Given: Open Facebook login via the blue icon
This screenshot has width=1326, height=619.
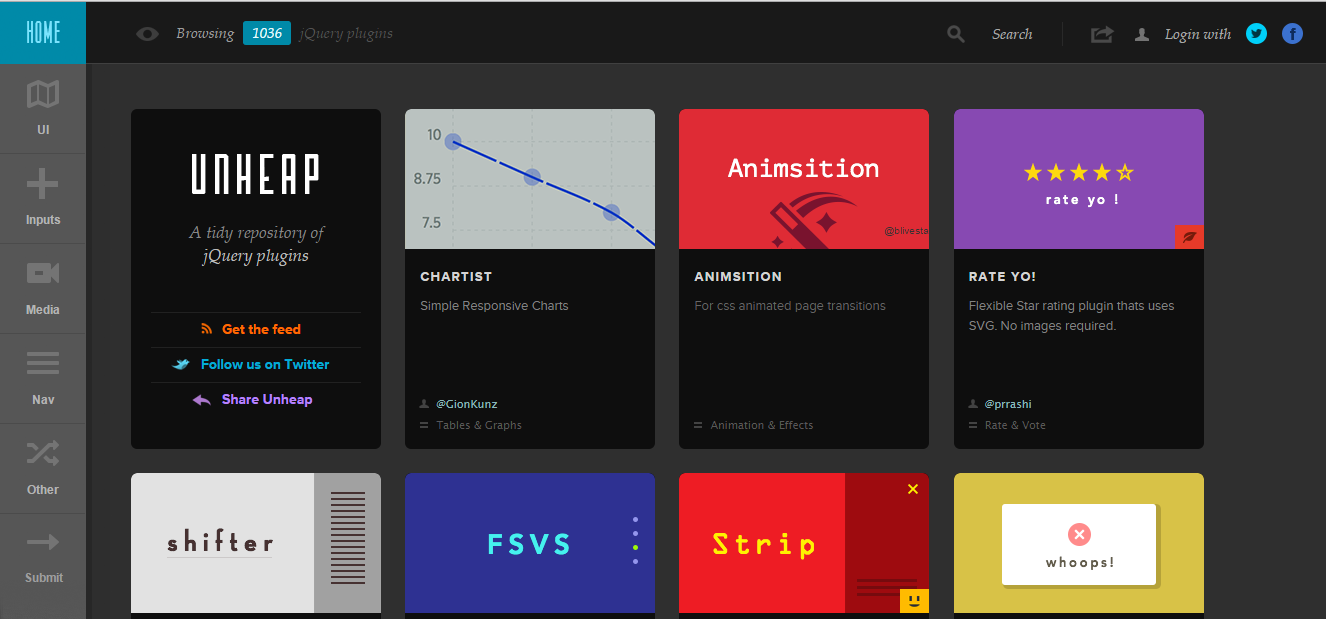Looking at the screenshot, I should (1292, 33).
